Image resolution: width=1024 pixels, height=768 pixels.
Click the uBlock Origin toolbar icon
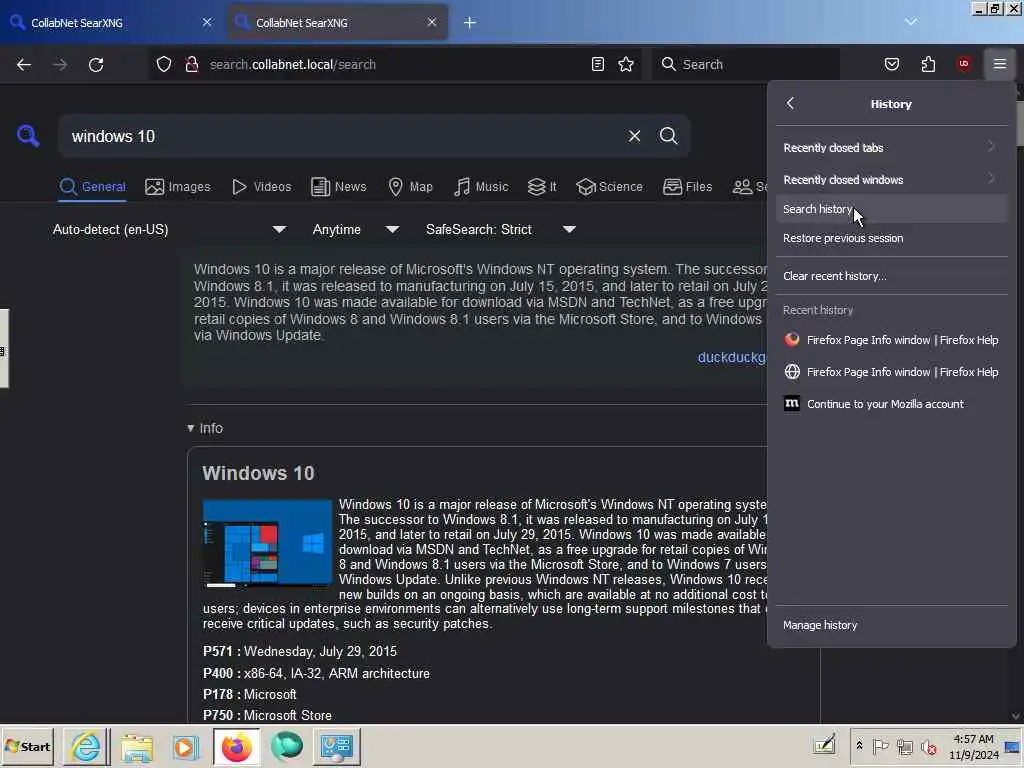tap(963, 64)
